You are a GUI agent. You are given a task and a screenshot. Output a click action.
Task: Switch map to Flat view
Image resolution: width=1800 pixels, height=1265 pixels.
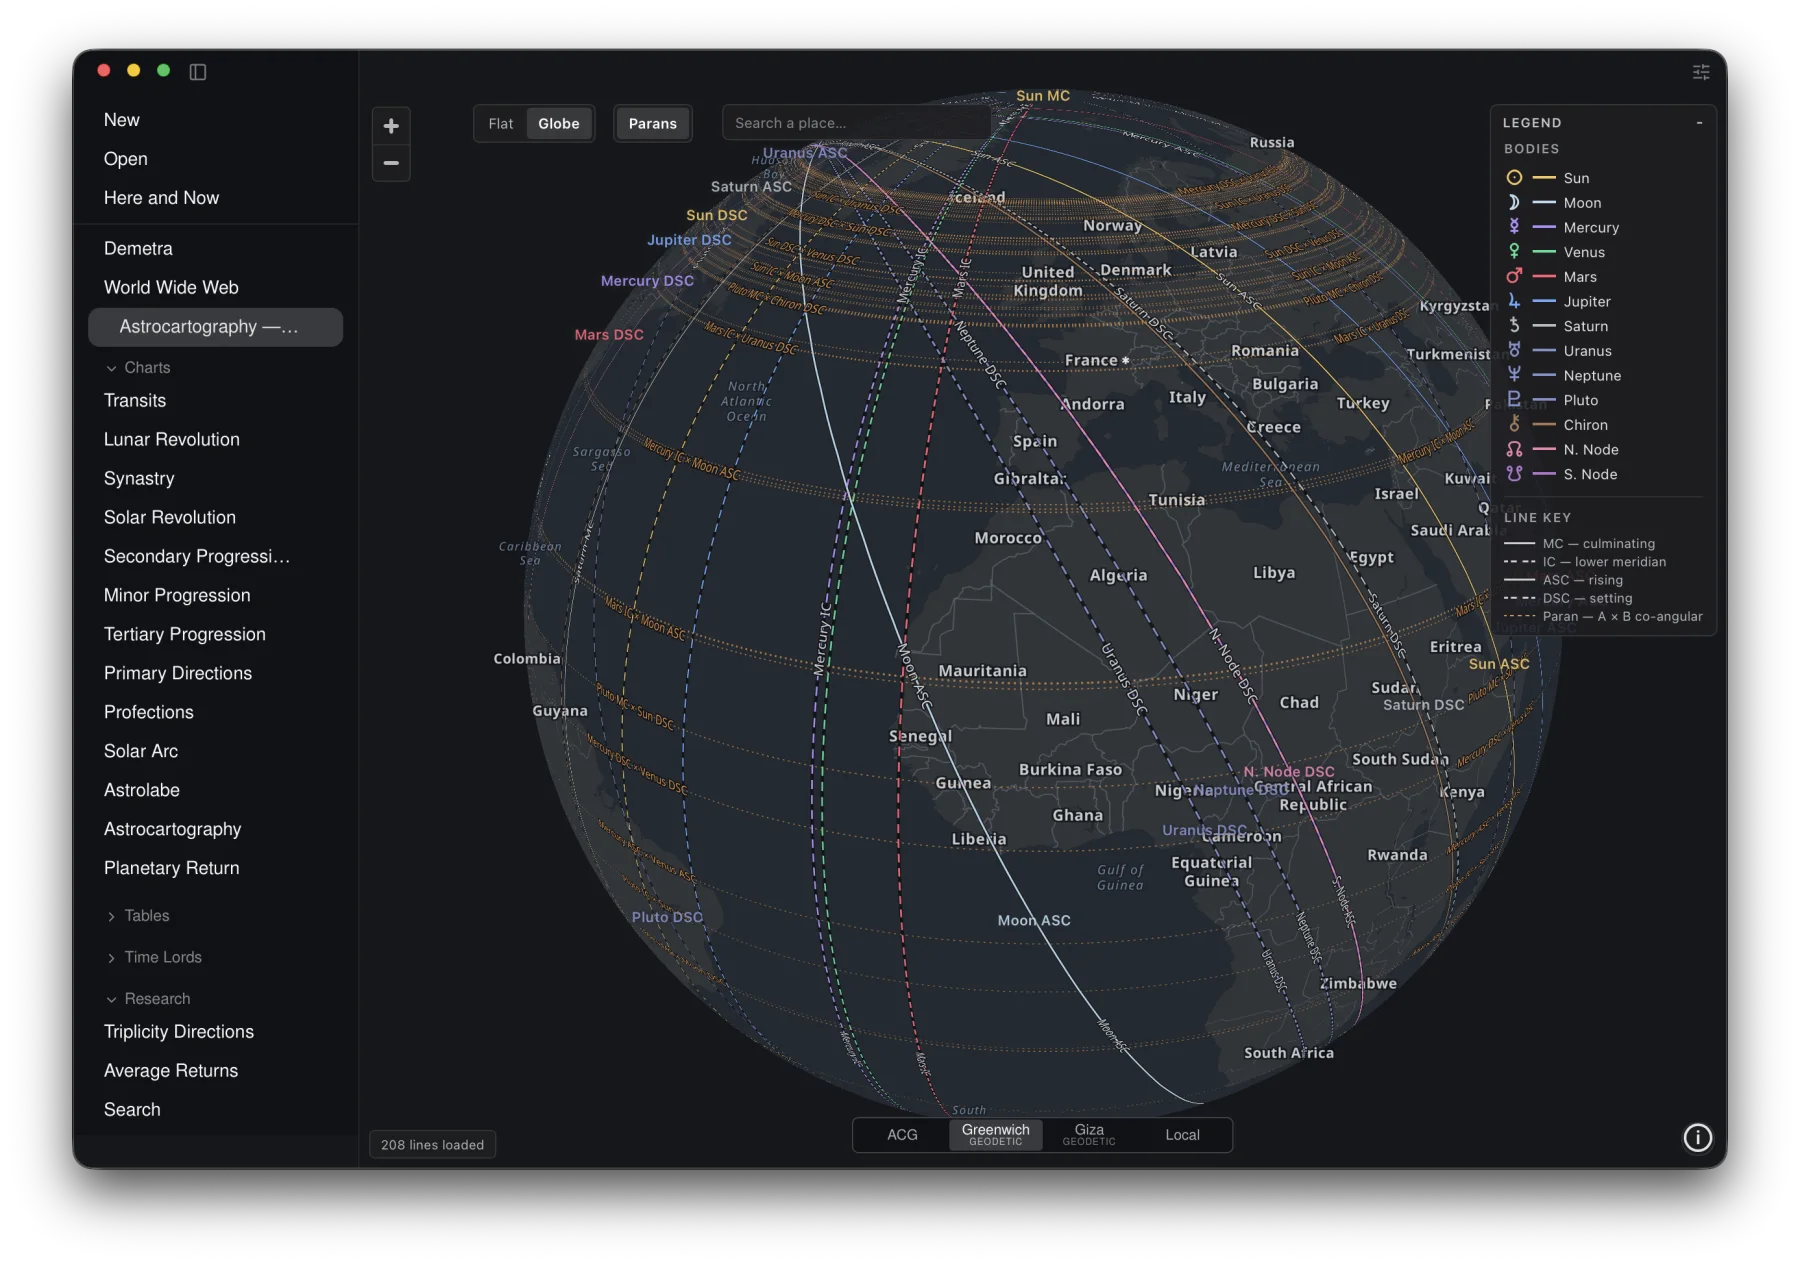500,124
